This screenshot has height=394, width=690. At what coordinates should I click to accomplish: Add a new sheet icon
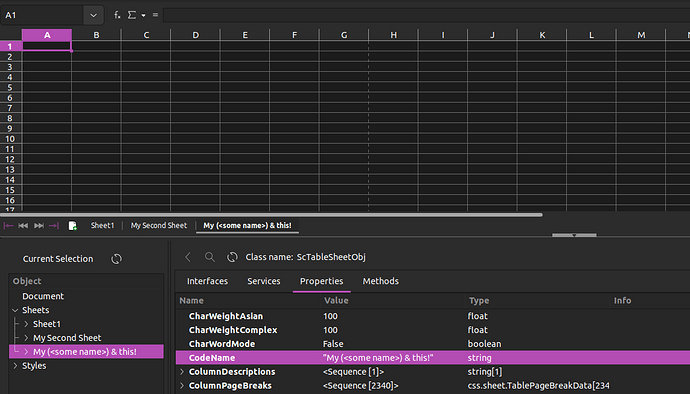click(x=73, y=226)
